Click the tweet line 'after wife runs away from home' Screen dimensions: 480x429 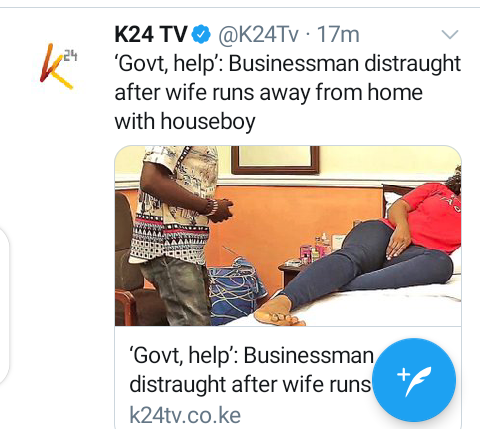[x=268, y=92]
